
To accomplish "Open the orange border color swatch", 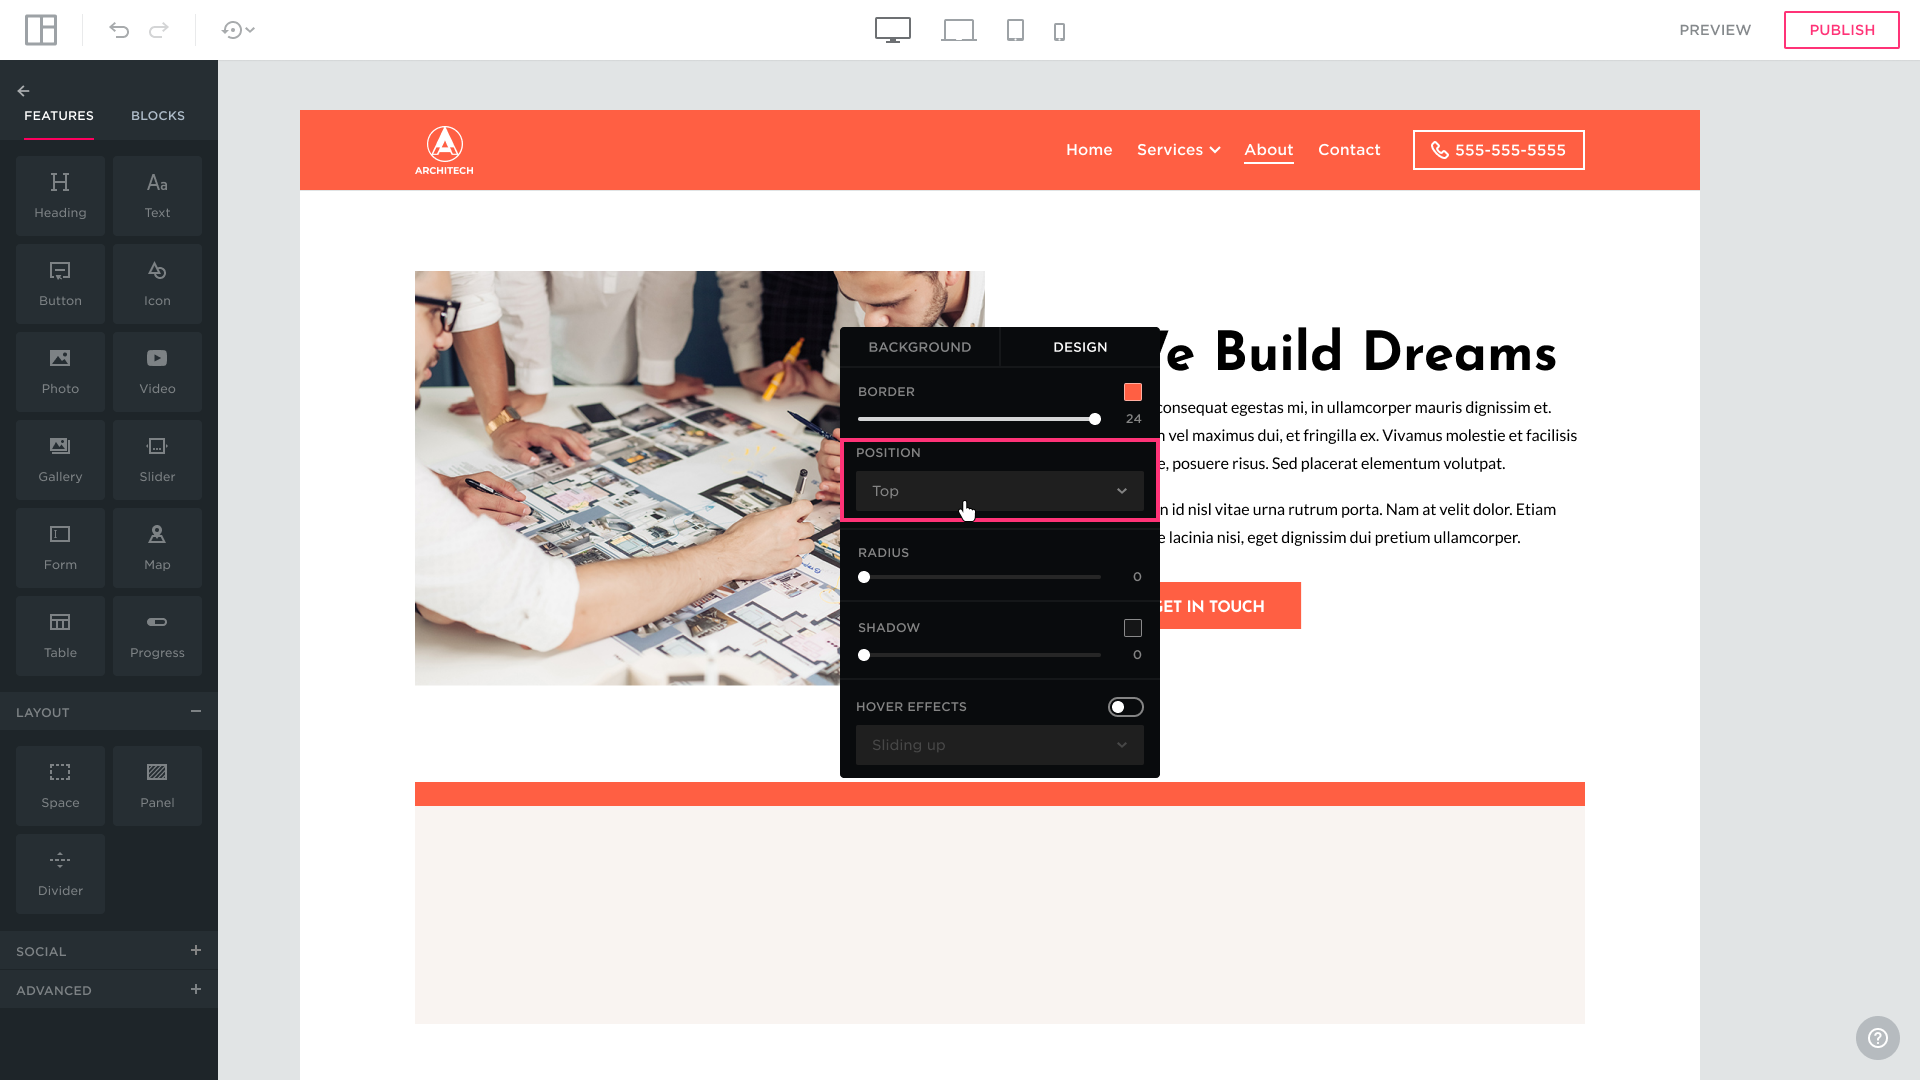I will point(1132,392).
